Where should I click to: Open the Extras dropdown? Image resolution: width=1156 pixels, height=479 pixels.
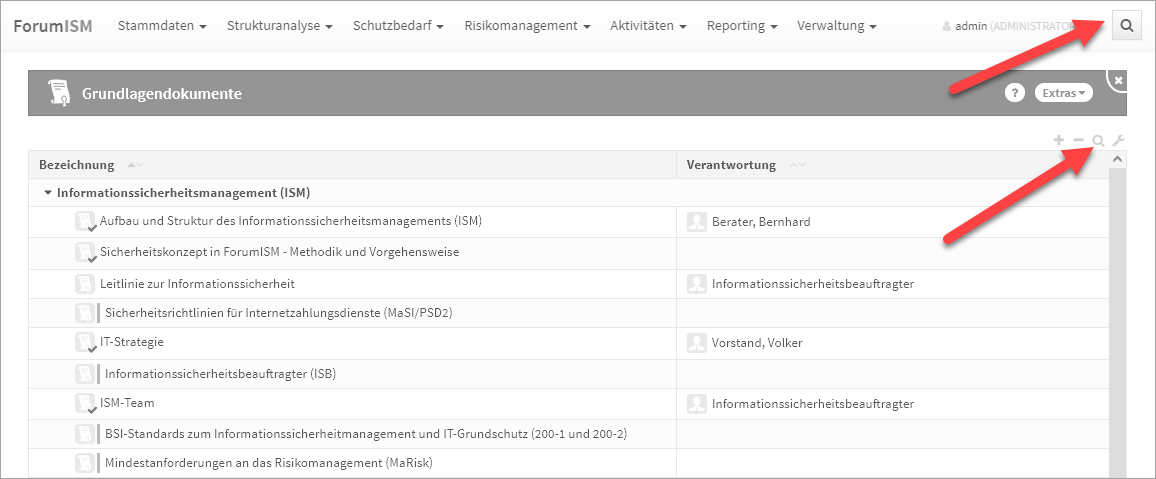tap(1063, 93)
